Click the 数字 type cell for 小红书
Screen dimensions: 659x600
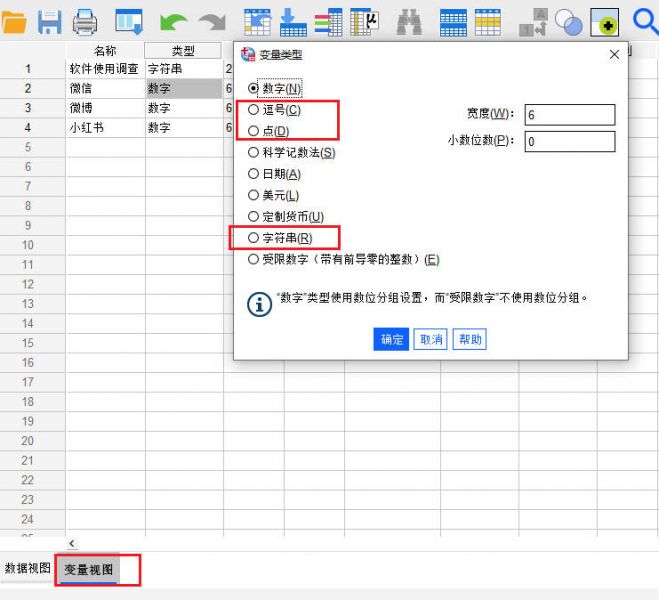click(184, 128)
